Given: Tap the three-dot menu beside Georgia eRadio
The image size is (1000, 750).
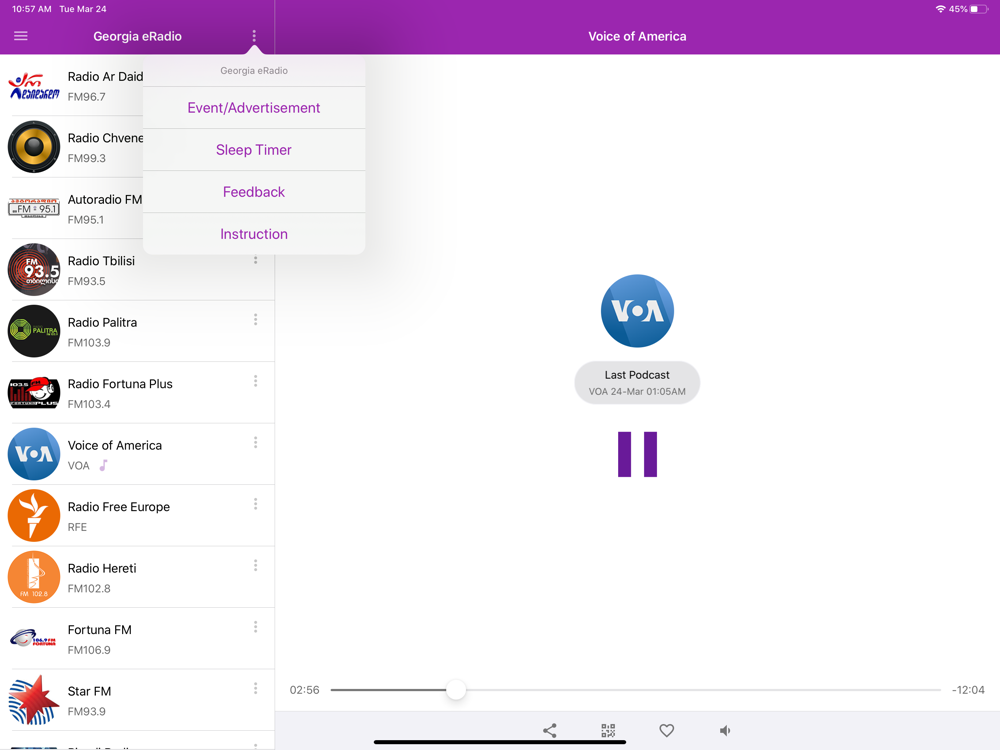Looking at the screenshot, I should [x=254, y=36].
